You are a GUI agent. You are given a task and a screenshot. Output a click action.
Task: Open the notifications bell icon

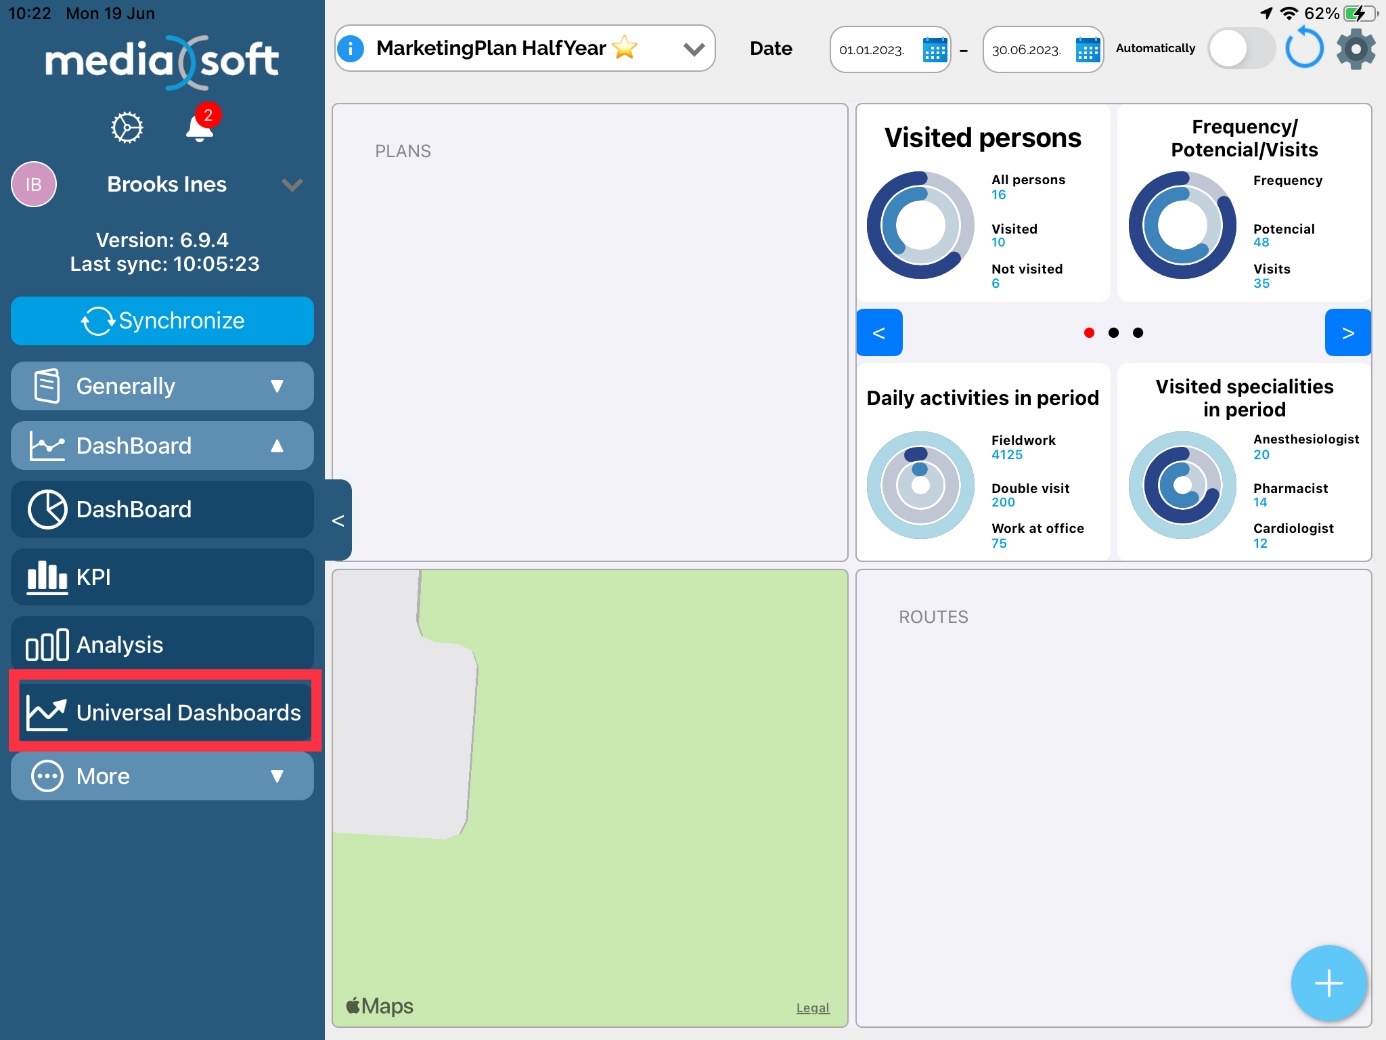click(x=200, y=128)
